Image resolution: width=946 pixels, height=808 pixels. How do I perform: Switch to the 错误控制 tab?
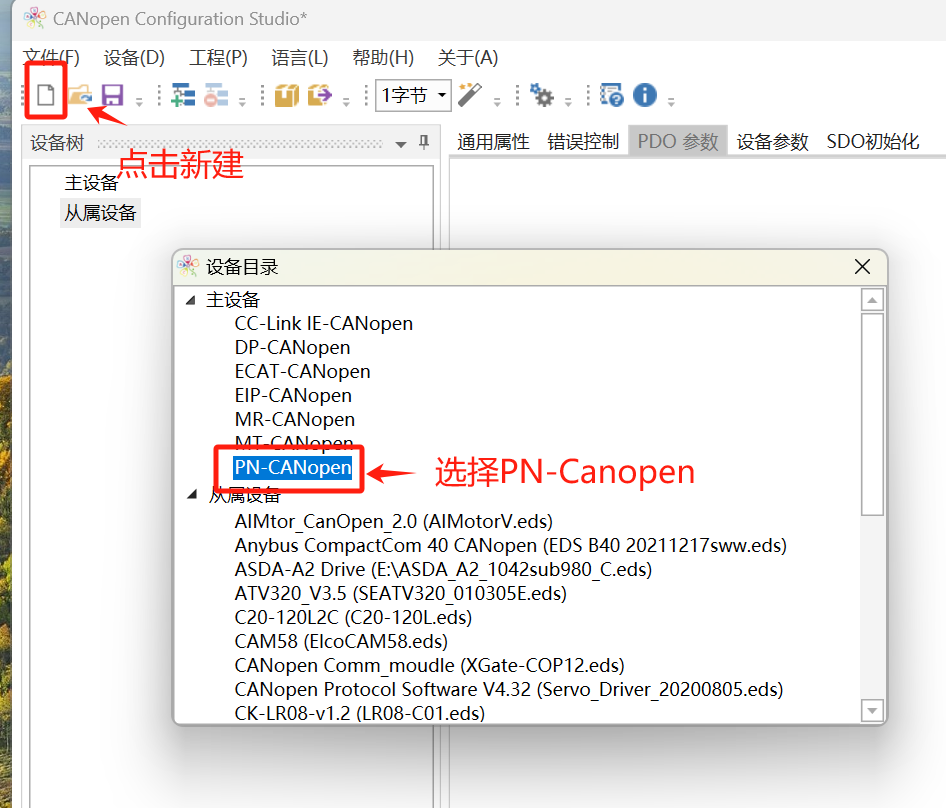(583, 142)
